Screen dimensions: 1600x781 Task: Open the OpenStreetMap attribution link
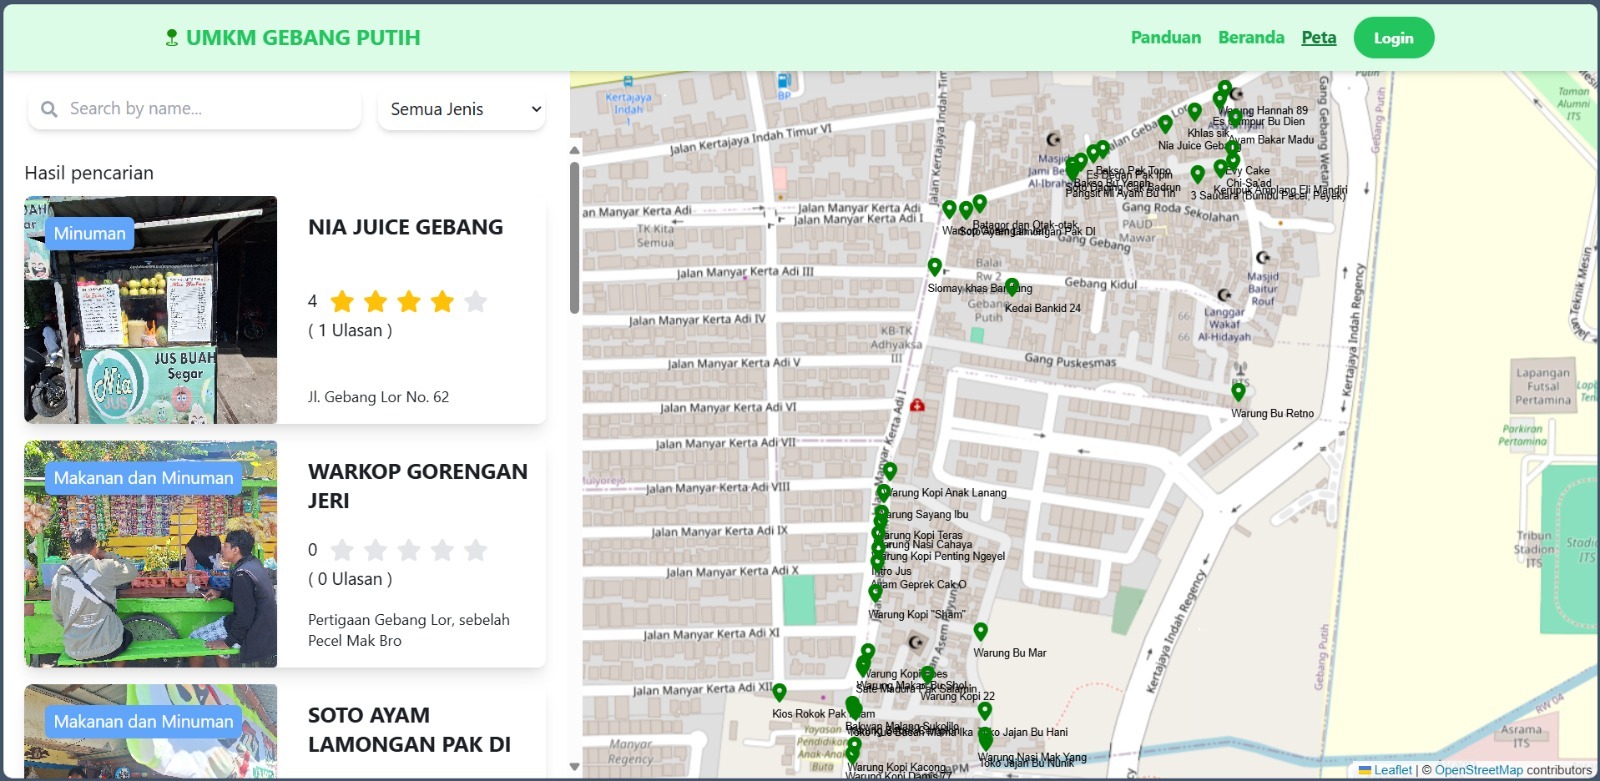(1478, 770)
